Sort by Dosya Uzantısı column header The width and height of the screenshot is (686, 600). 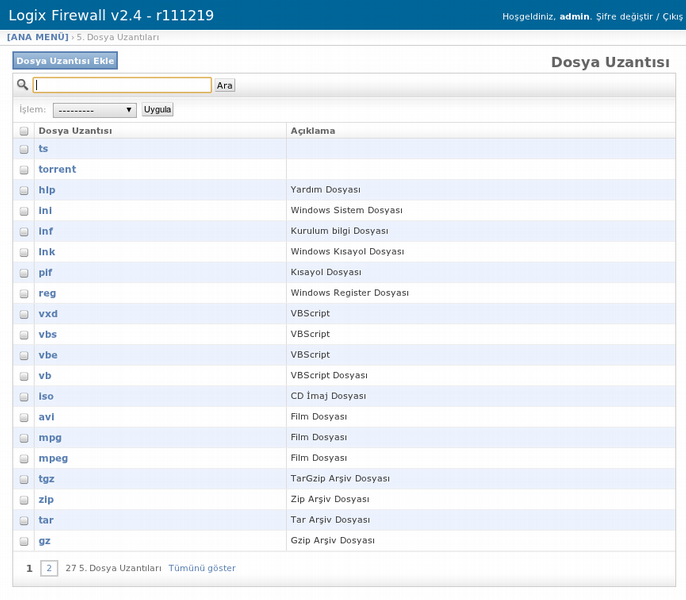tap(75, 131)
